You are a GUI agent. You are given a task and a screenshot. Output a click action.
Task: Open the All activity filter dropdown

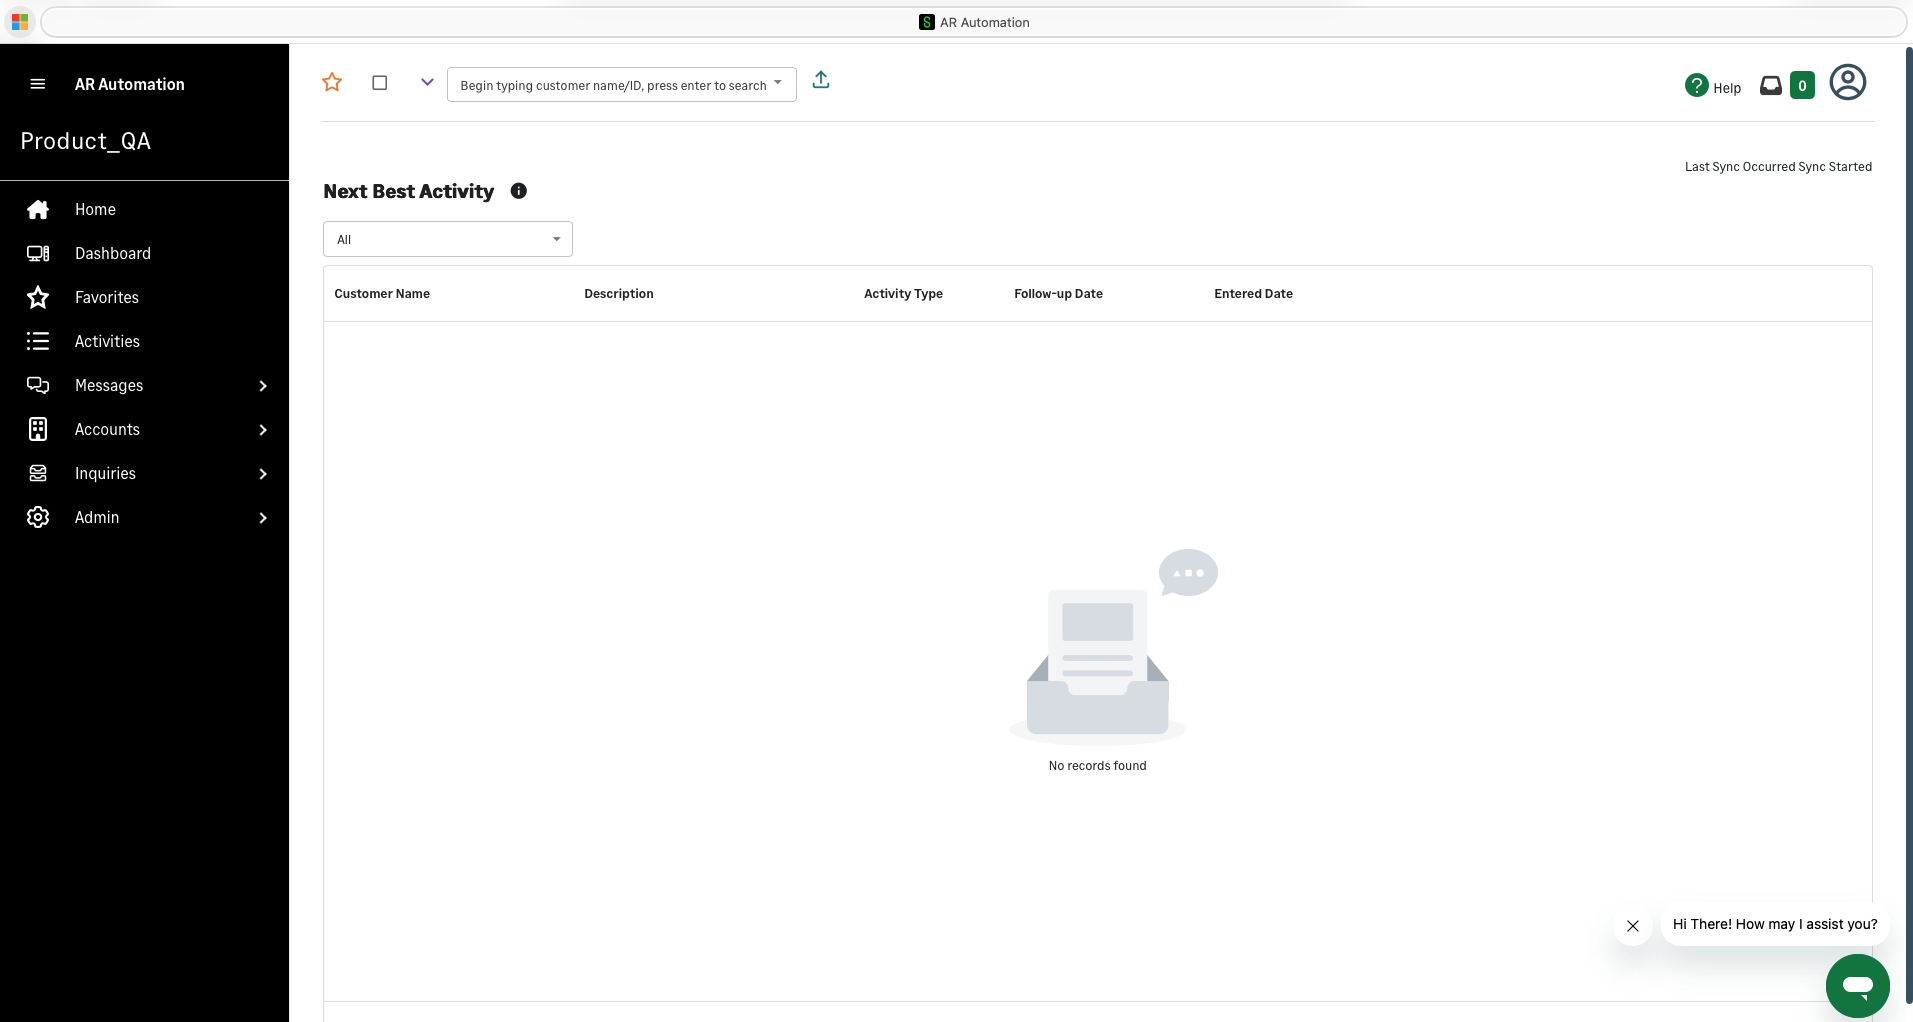pos(446,239)
